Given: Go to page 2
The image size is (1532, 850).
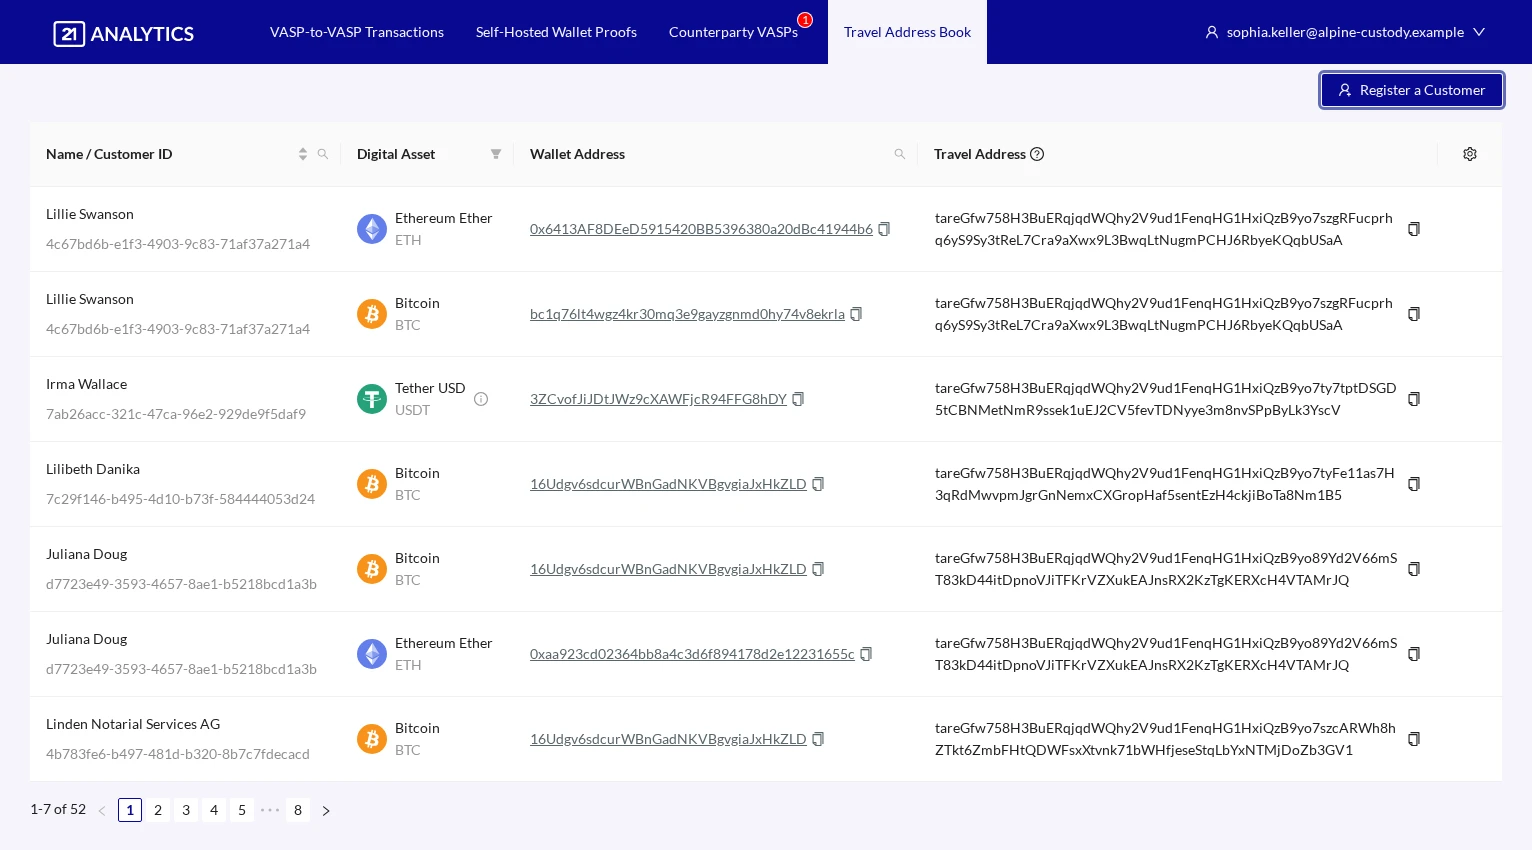Looking at the screenshot, I should 158,810.
